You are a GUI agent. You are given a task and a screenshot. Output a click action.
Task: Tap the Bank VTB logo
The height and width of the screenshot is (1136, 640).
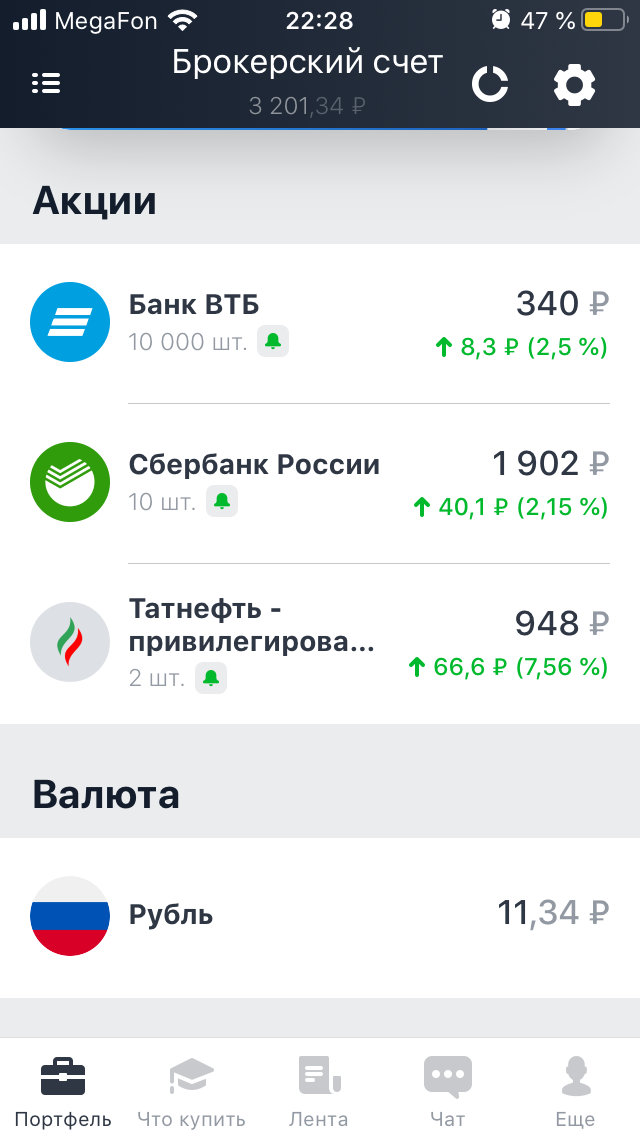click(x=70, y=322)
